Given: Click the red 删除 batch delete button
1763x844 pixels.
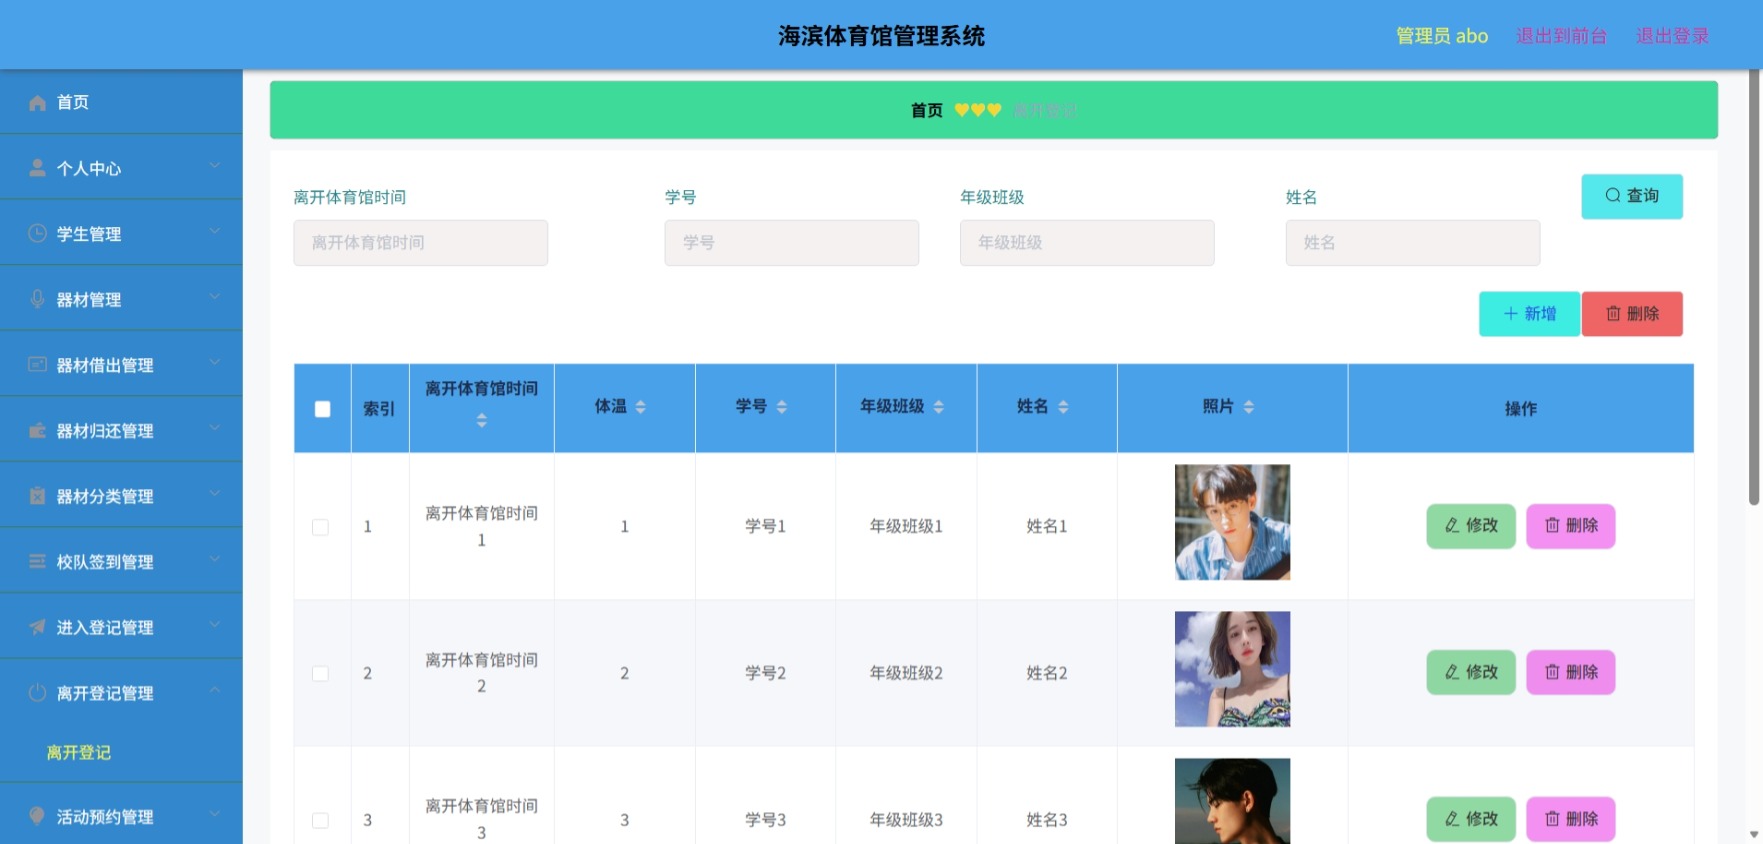Looking at the screenshot, I should point(1632,314).
